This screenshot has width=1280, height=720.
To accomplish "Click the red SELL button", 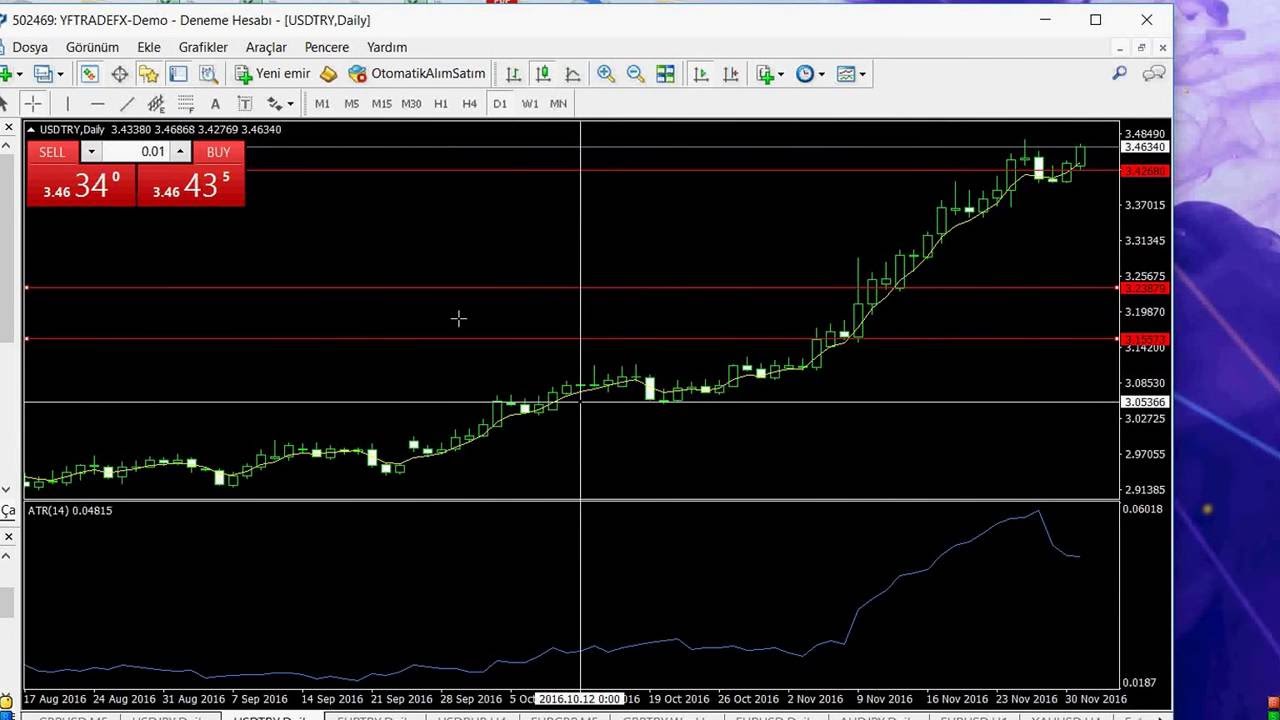I will tap(52, 152).
